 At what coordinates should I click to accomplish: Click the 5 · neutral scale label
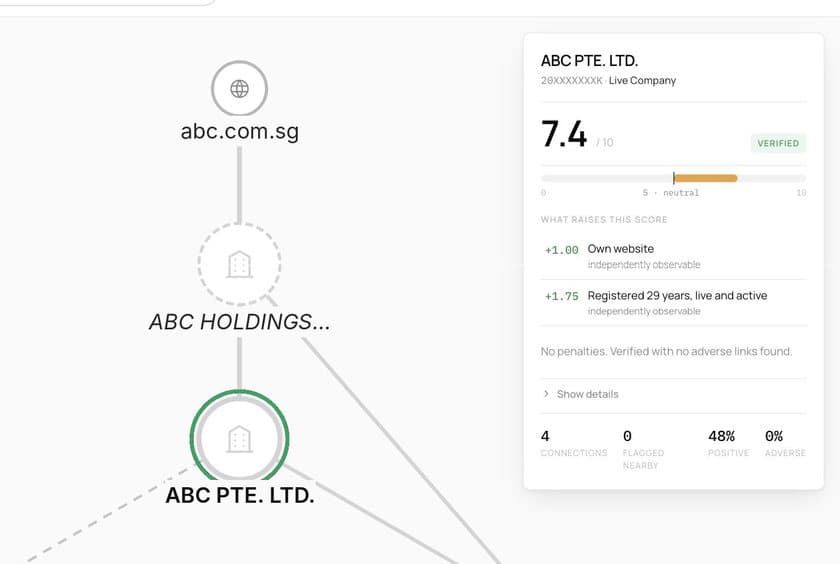pos(671,193)
